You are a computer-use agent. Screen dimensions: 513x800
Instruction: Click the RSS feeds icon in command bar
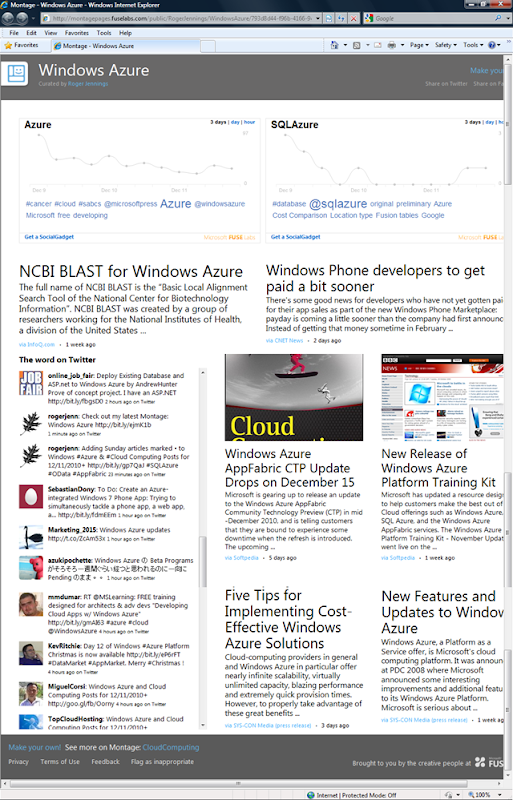(x=357, y=45)
